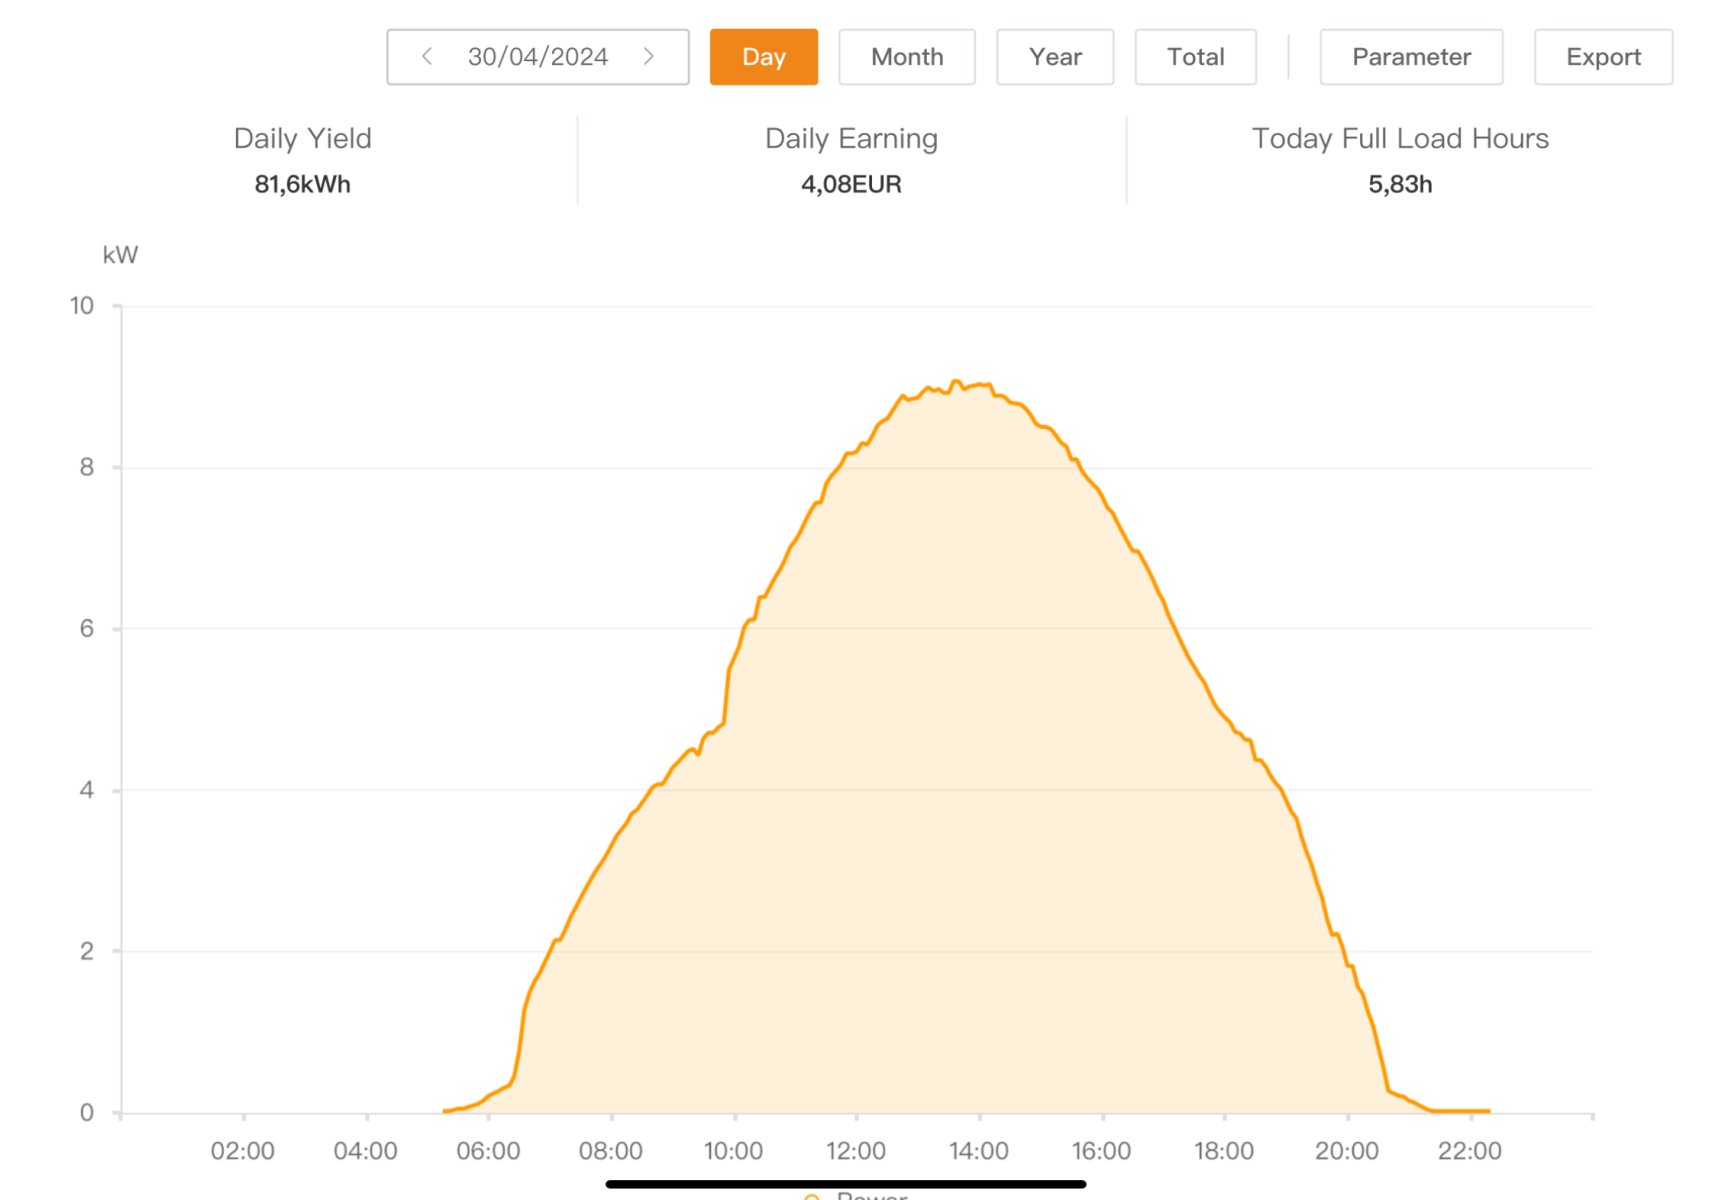Click the kW unit label above the chart
1712x1200 pixels.
(120, 255)
